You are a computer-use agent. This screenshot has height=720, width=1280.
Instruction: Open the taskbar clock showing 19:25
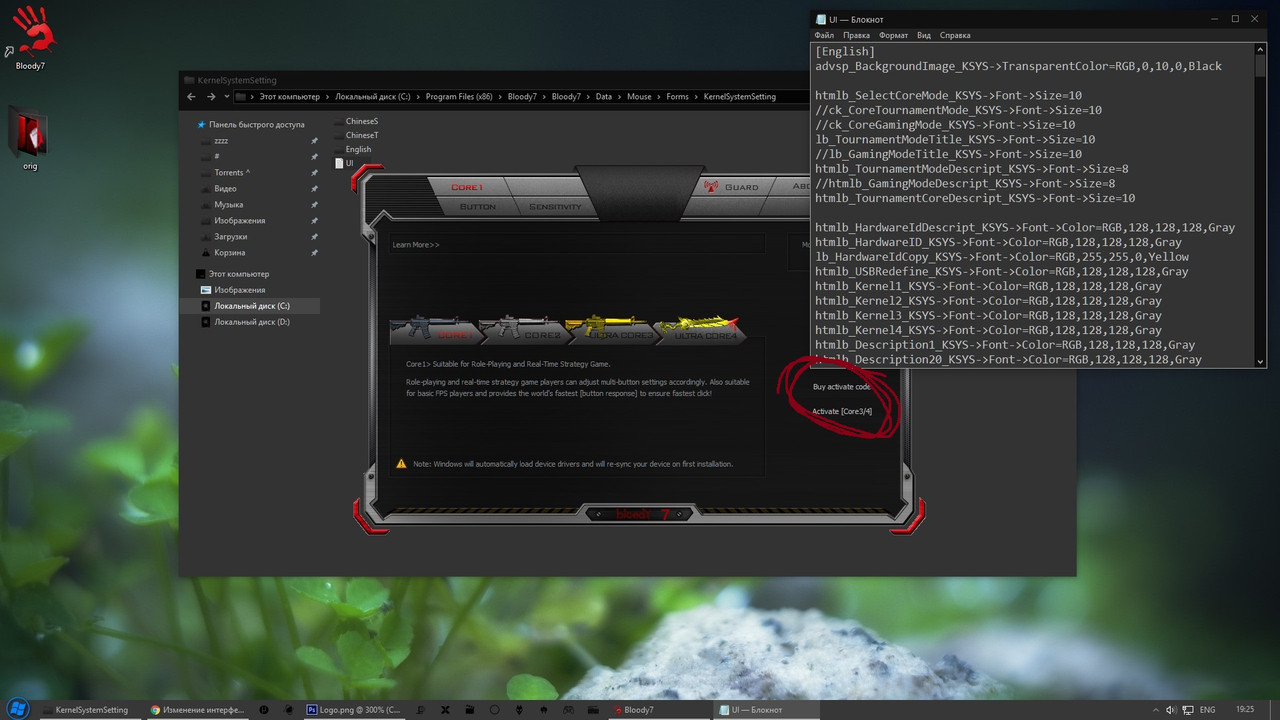tap(1245, 709)
